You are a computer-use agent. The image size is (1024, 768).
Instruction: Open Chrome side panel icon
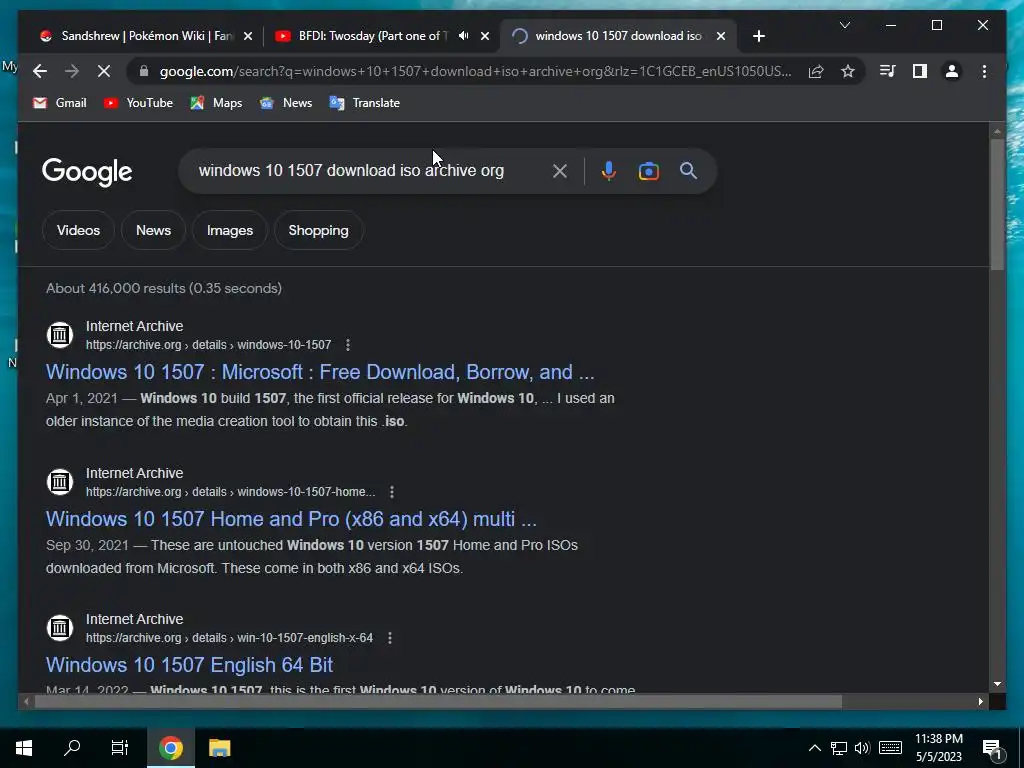pos(920,71)
